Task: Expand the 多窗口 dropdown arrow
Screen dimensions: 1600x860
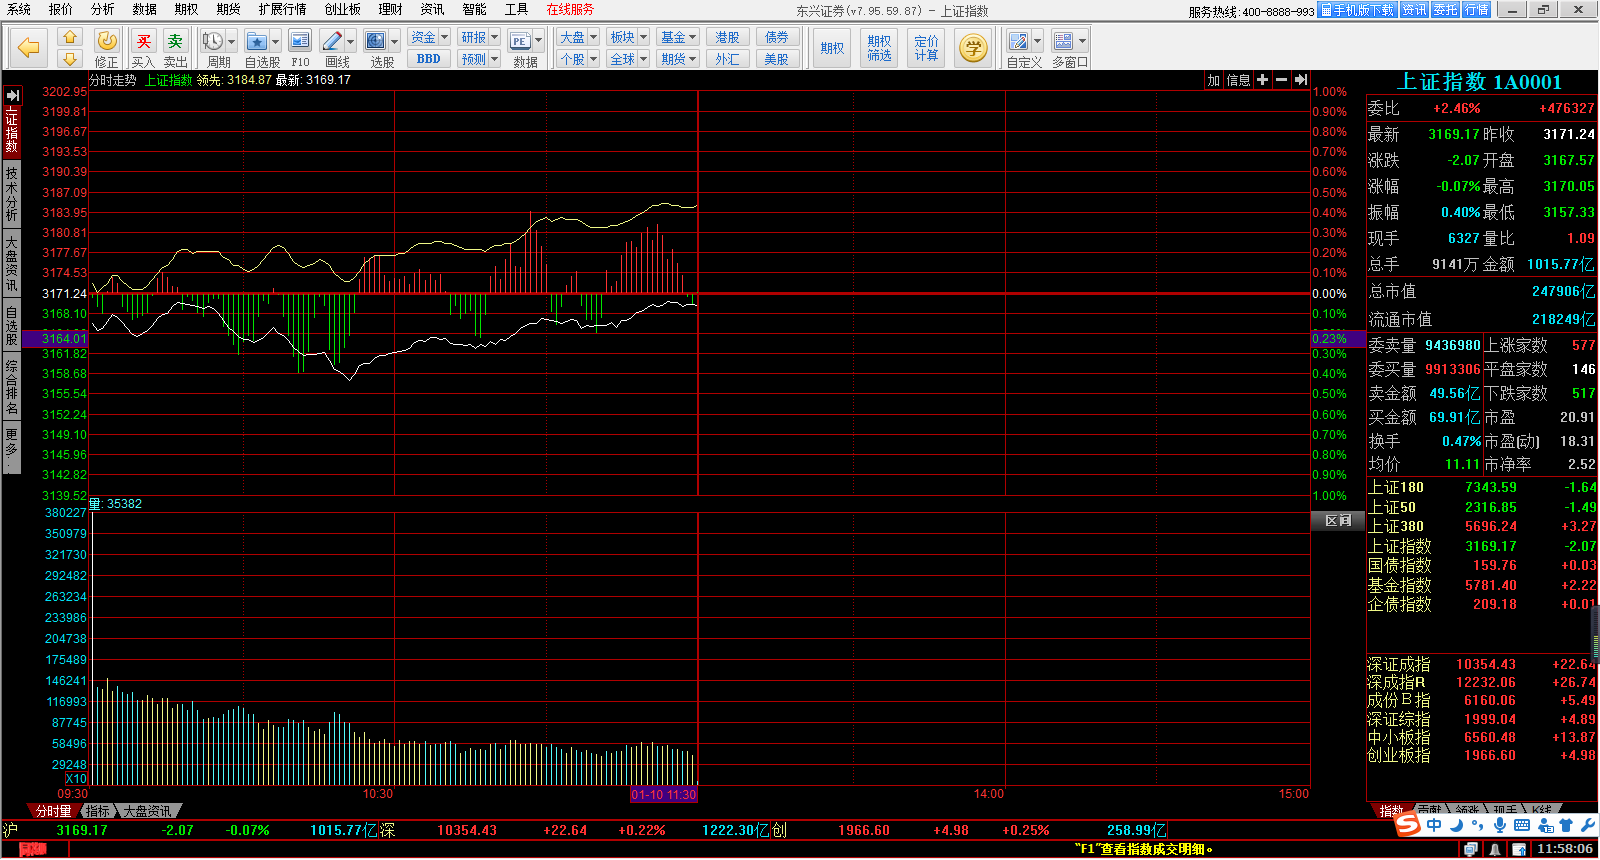Action: (1082, 42)
